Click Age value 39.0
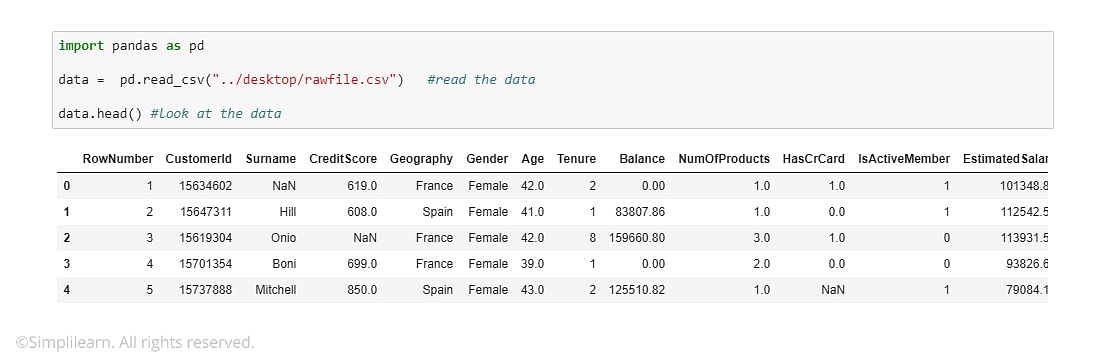The width and height of the screenshot is (1100, 360). tap(532, 264)
